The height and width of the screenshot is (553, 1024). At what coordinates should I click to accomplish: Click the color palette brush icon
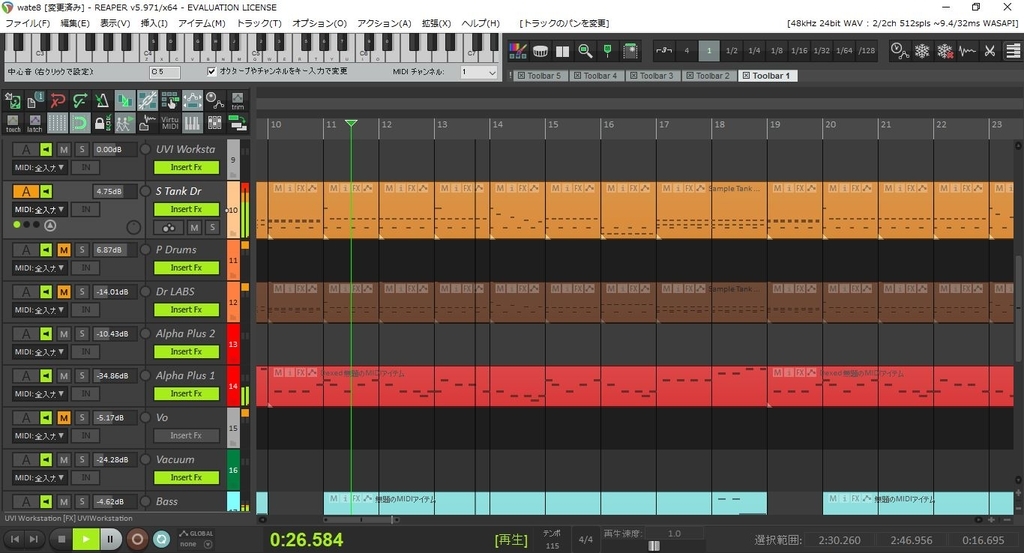518,51
